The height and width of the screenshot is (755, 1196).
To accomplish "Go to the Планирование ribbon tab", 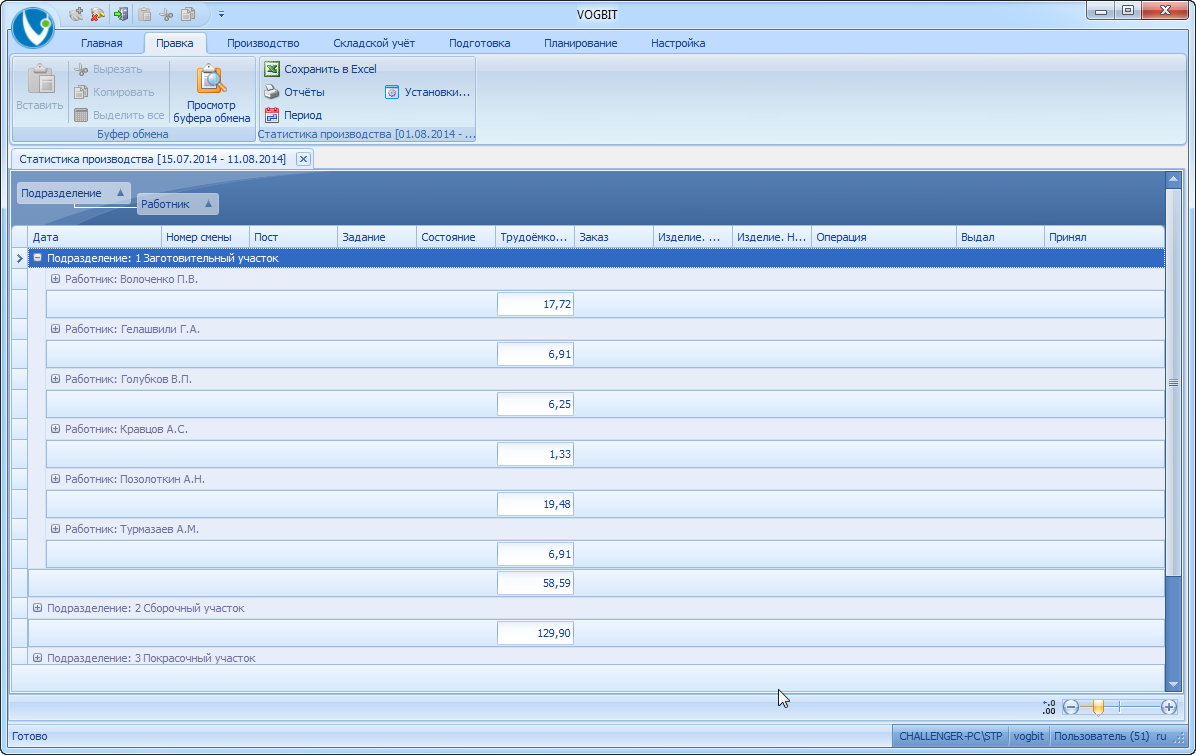I will tap(580, 43).
